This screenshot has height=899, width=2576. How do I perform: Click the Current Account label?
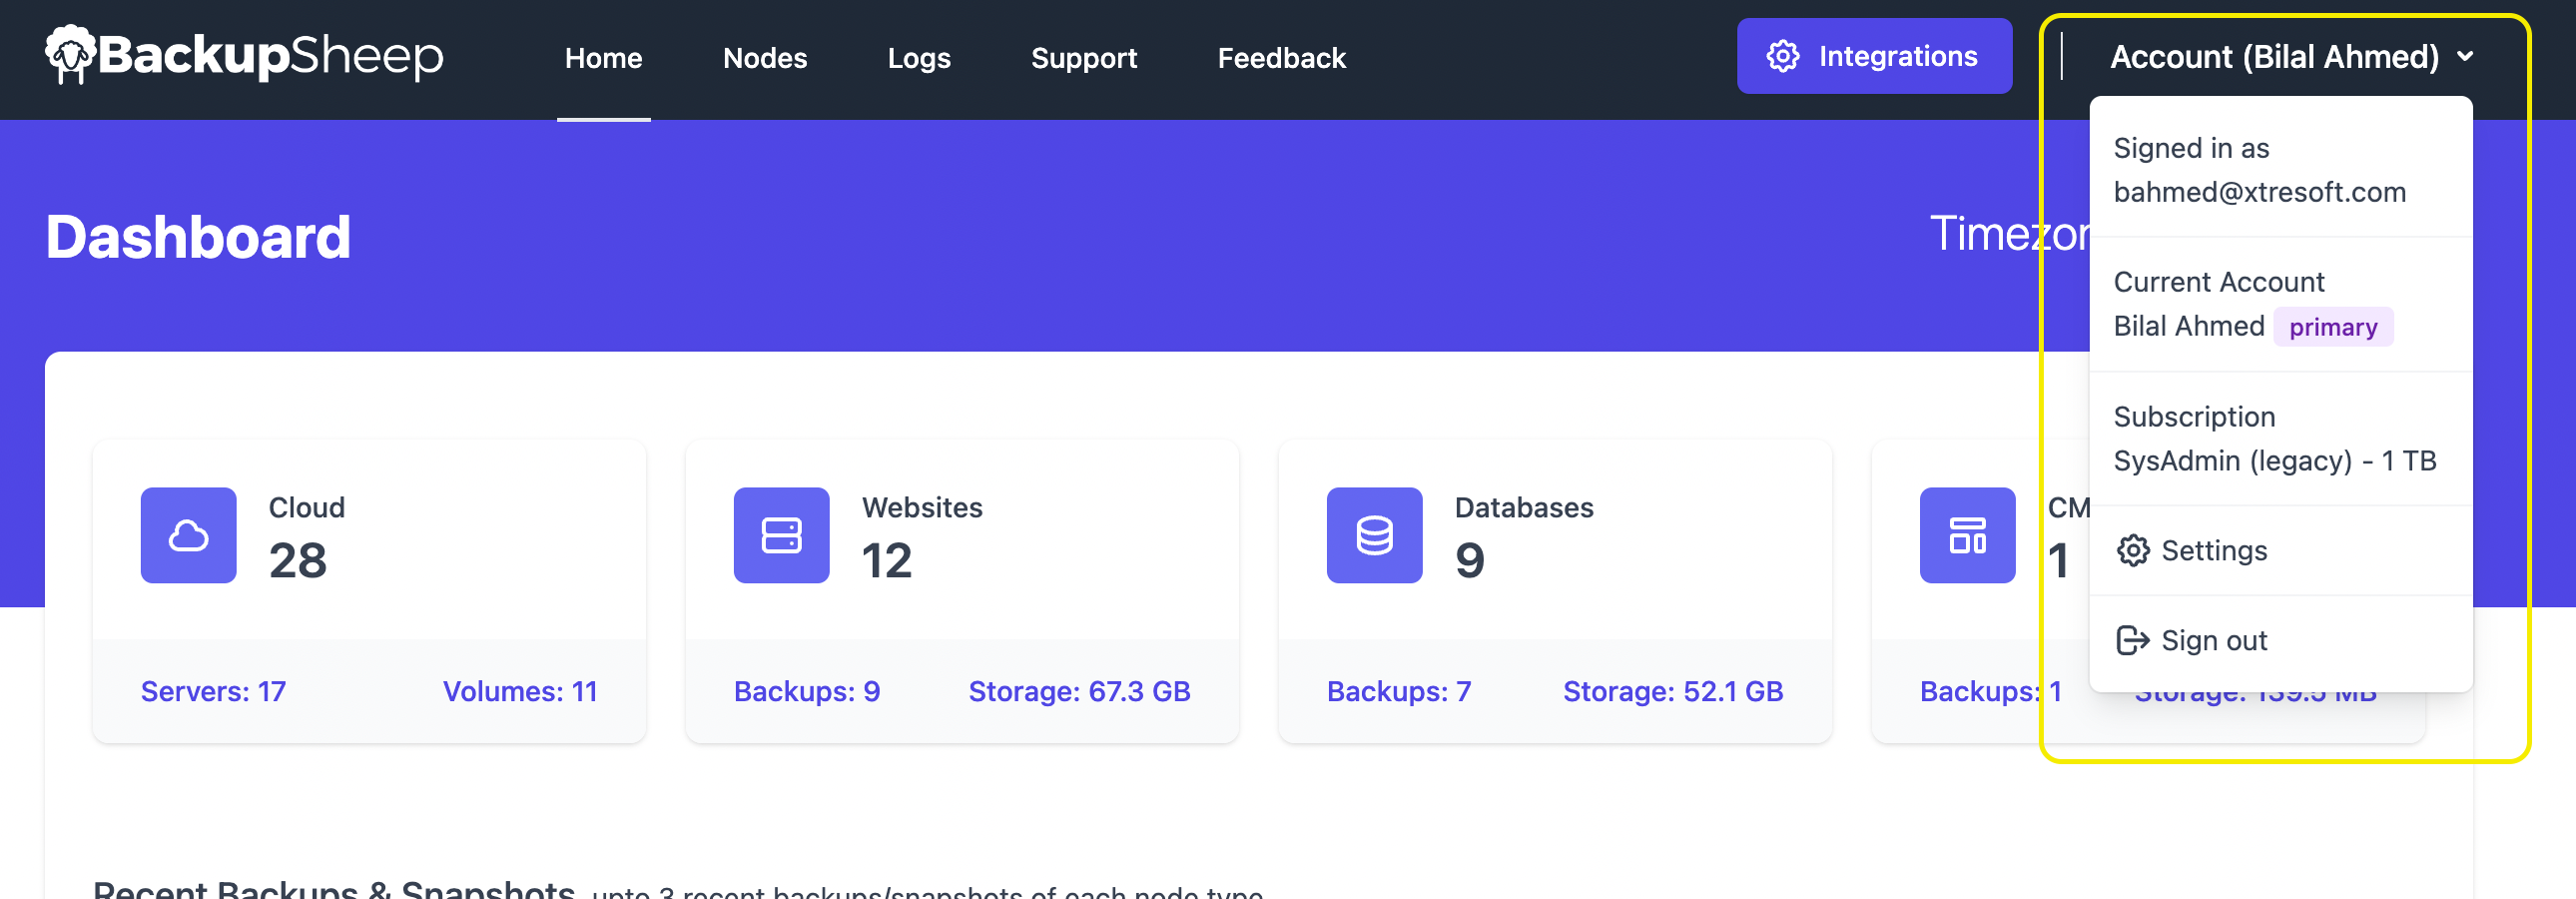[x=2218, y=282]
